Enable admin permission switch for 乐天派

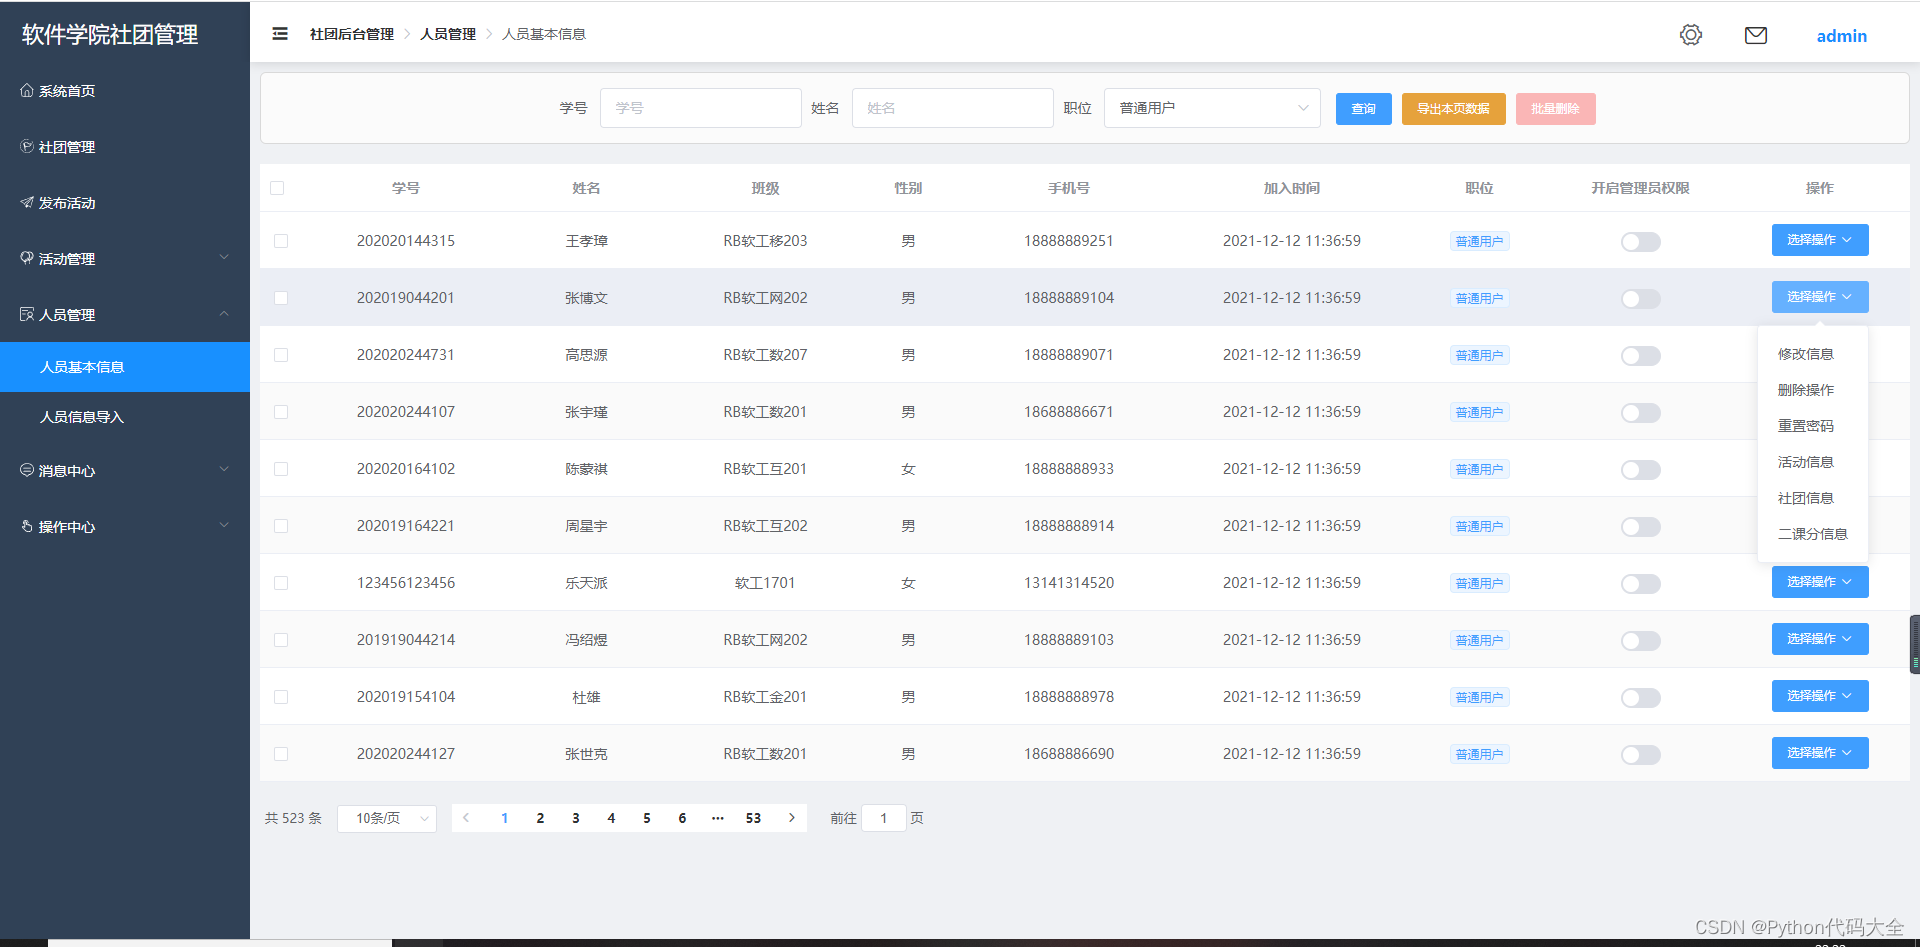coord(1641,584)
